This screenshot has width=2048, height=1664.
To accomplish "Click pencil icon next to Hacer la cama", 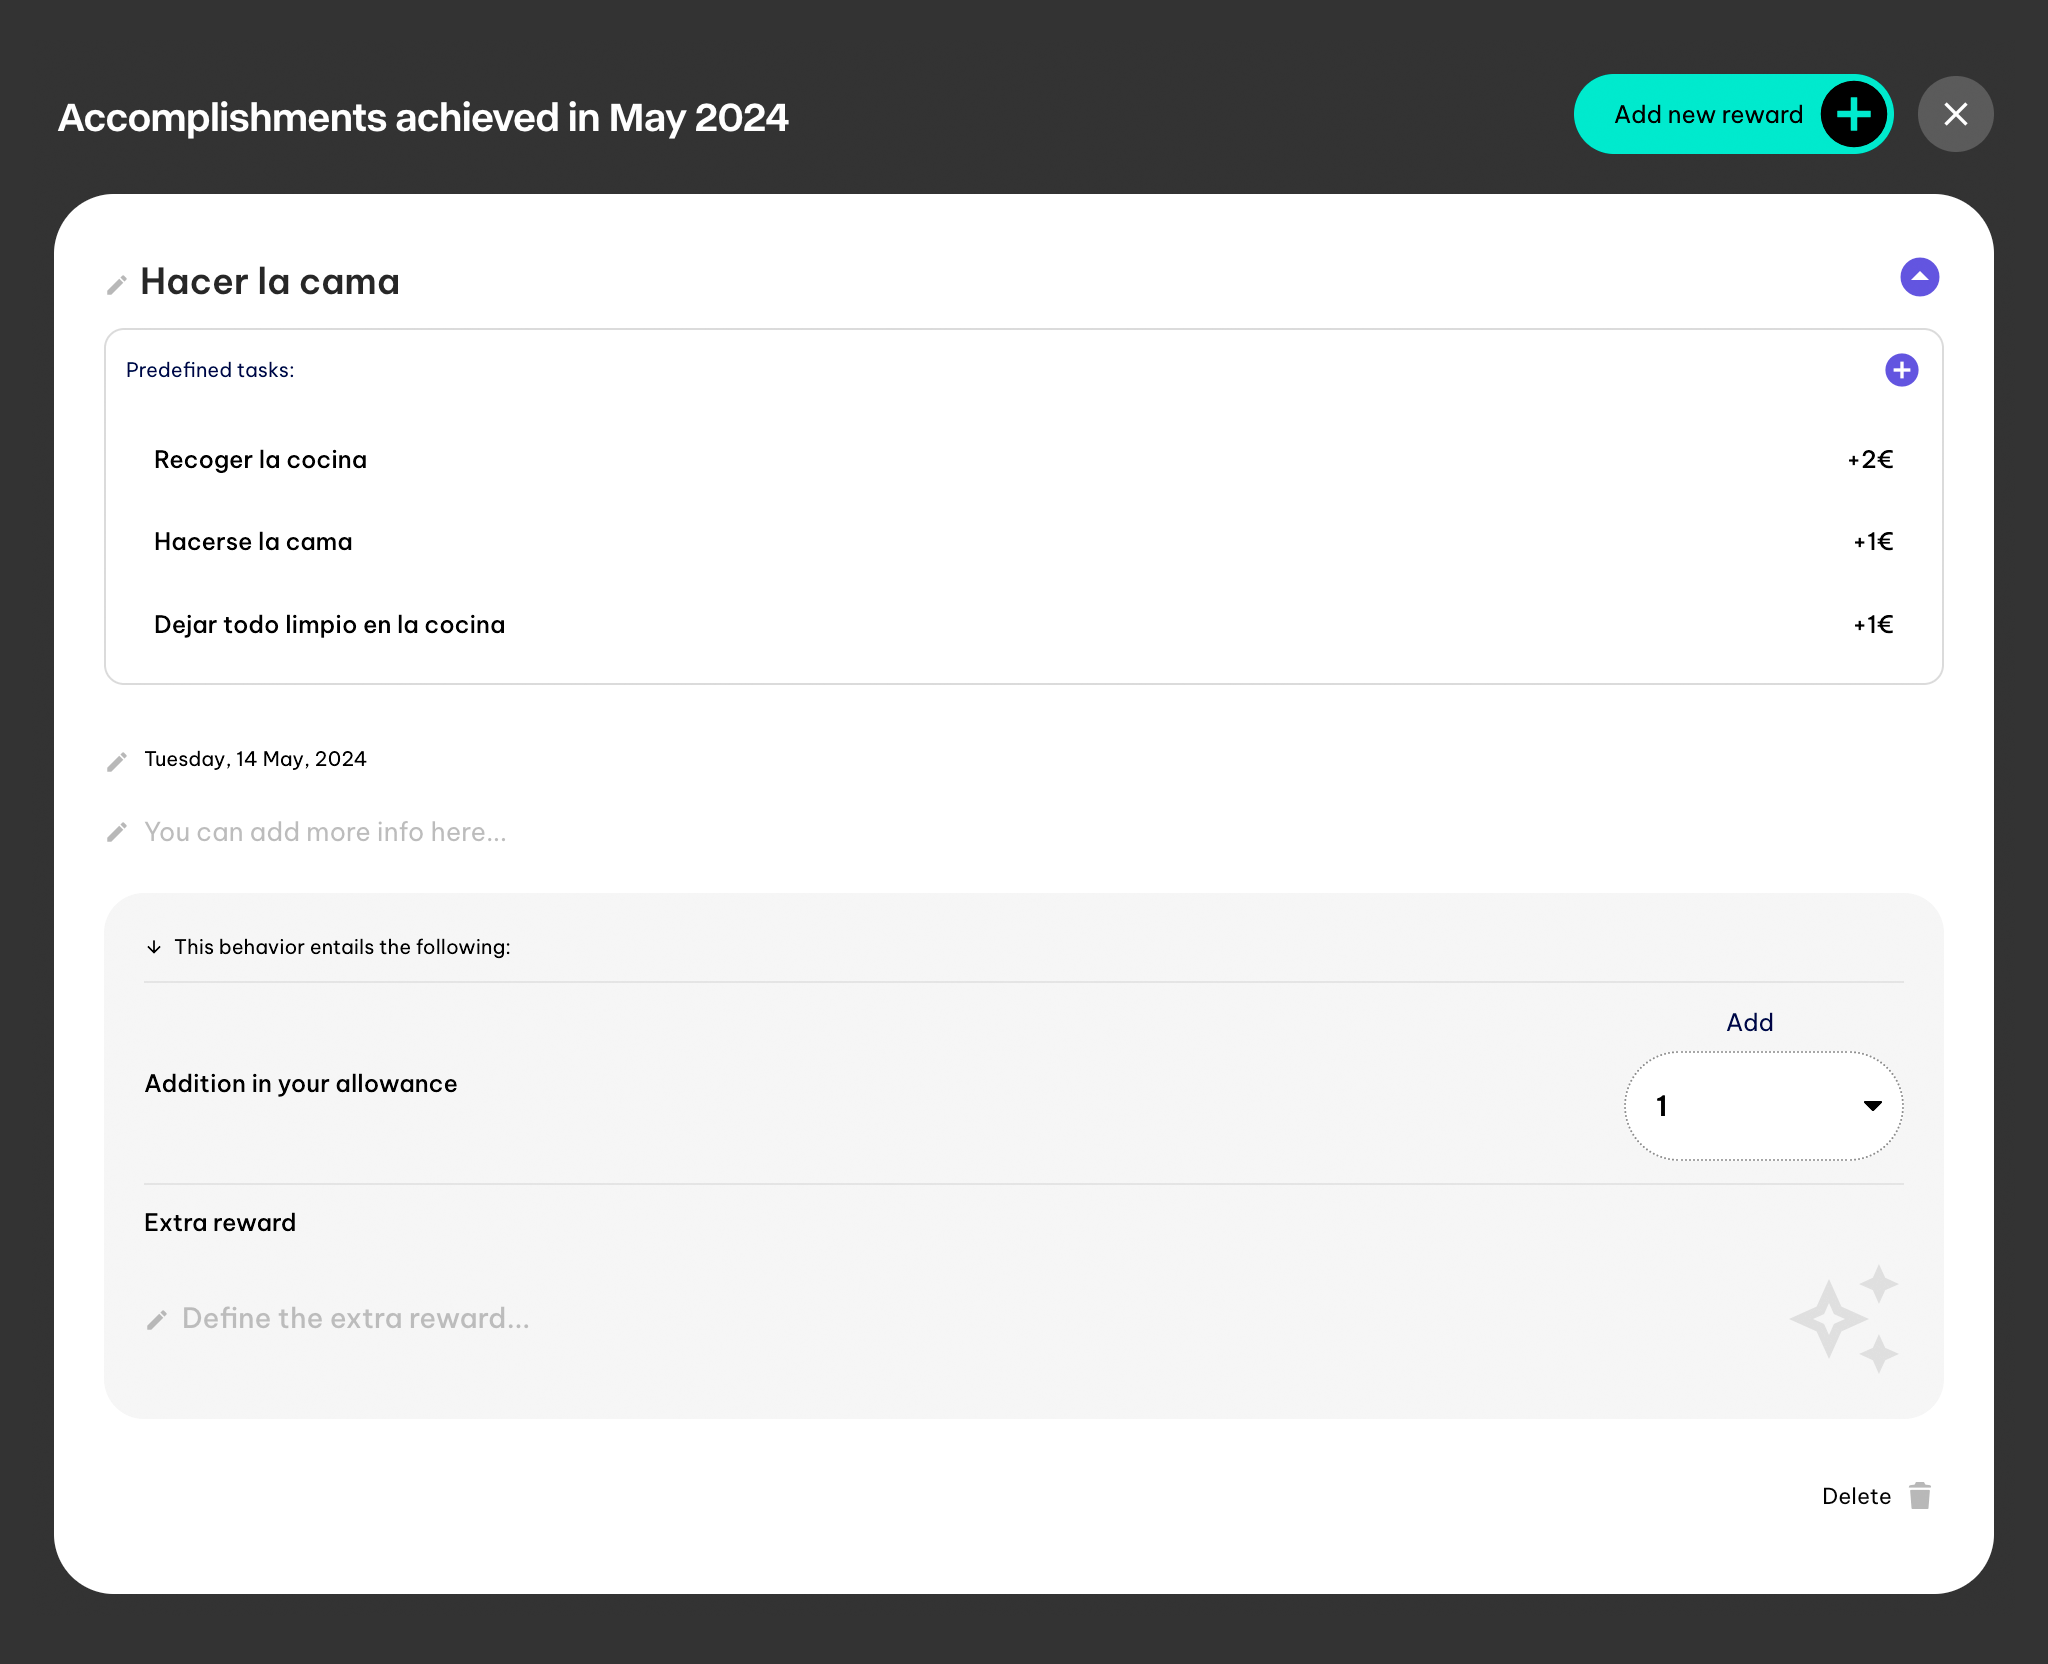I will 117,285.
